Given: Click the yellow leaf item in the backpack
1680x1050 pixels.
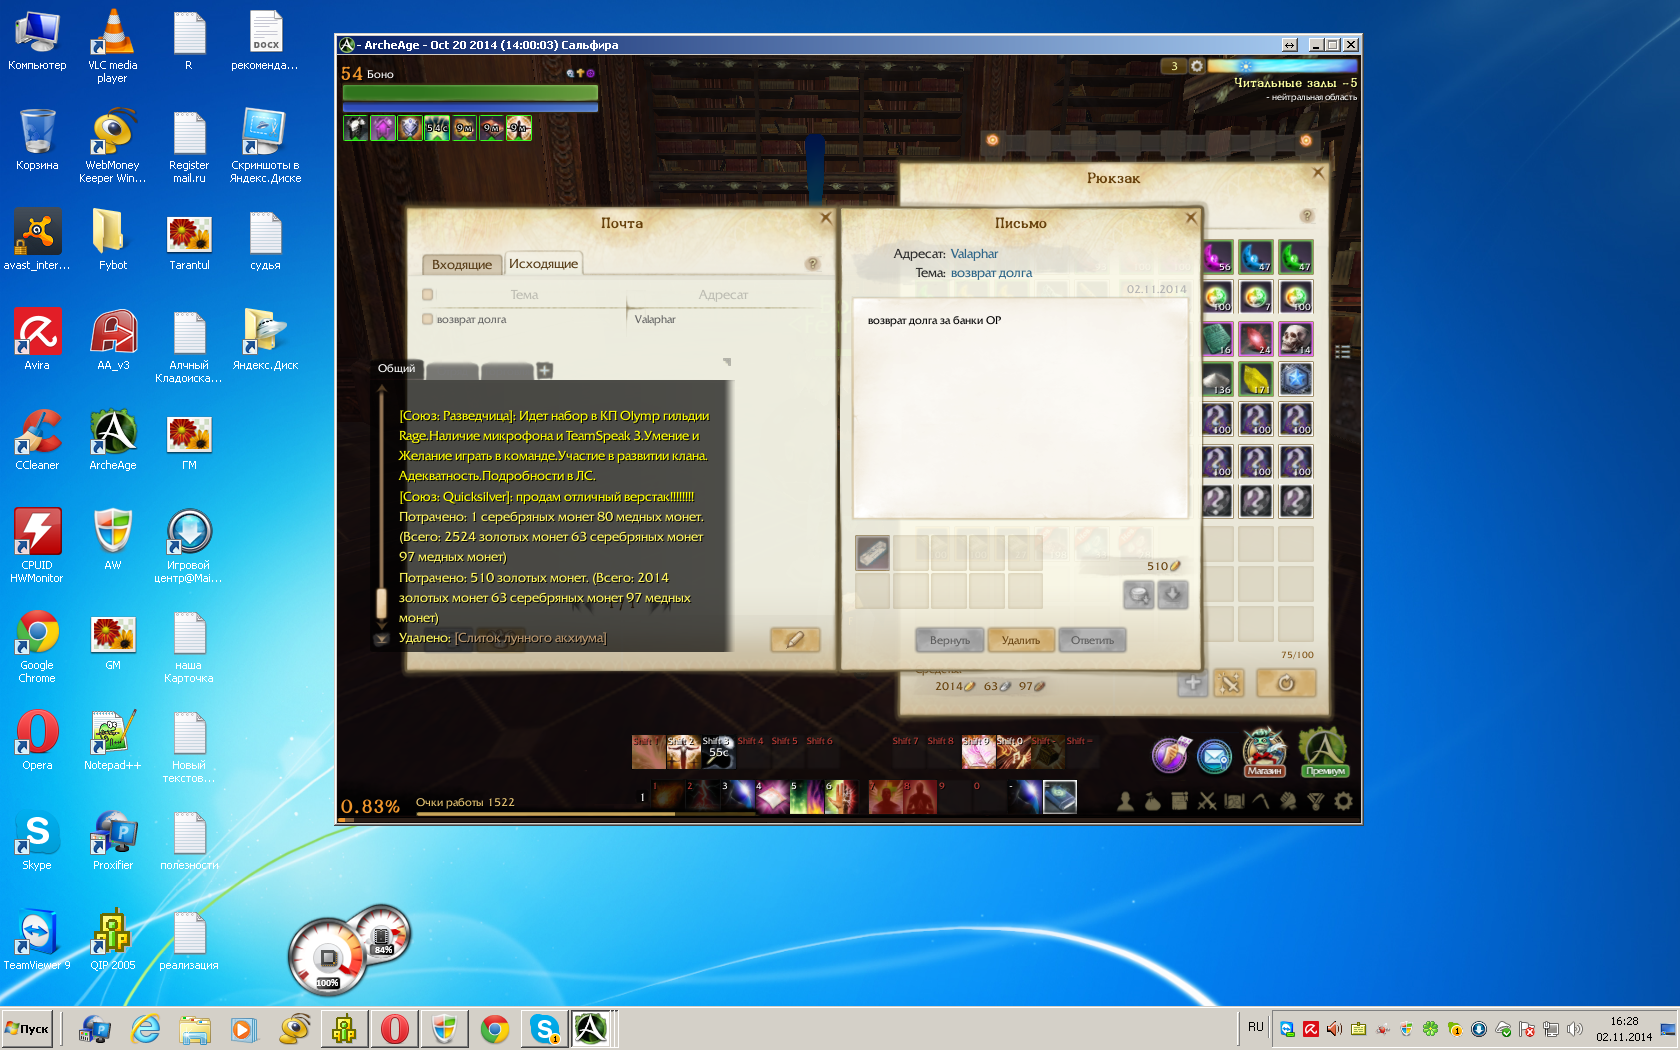Looking at the screenshot, I should tap(1256, 379).
